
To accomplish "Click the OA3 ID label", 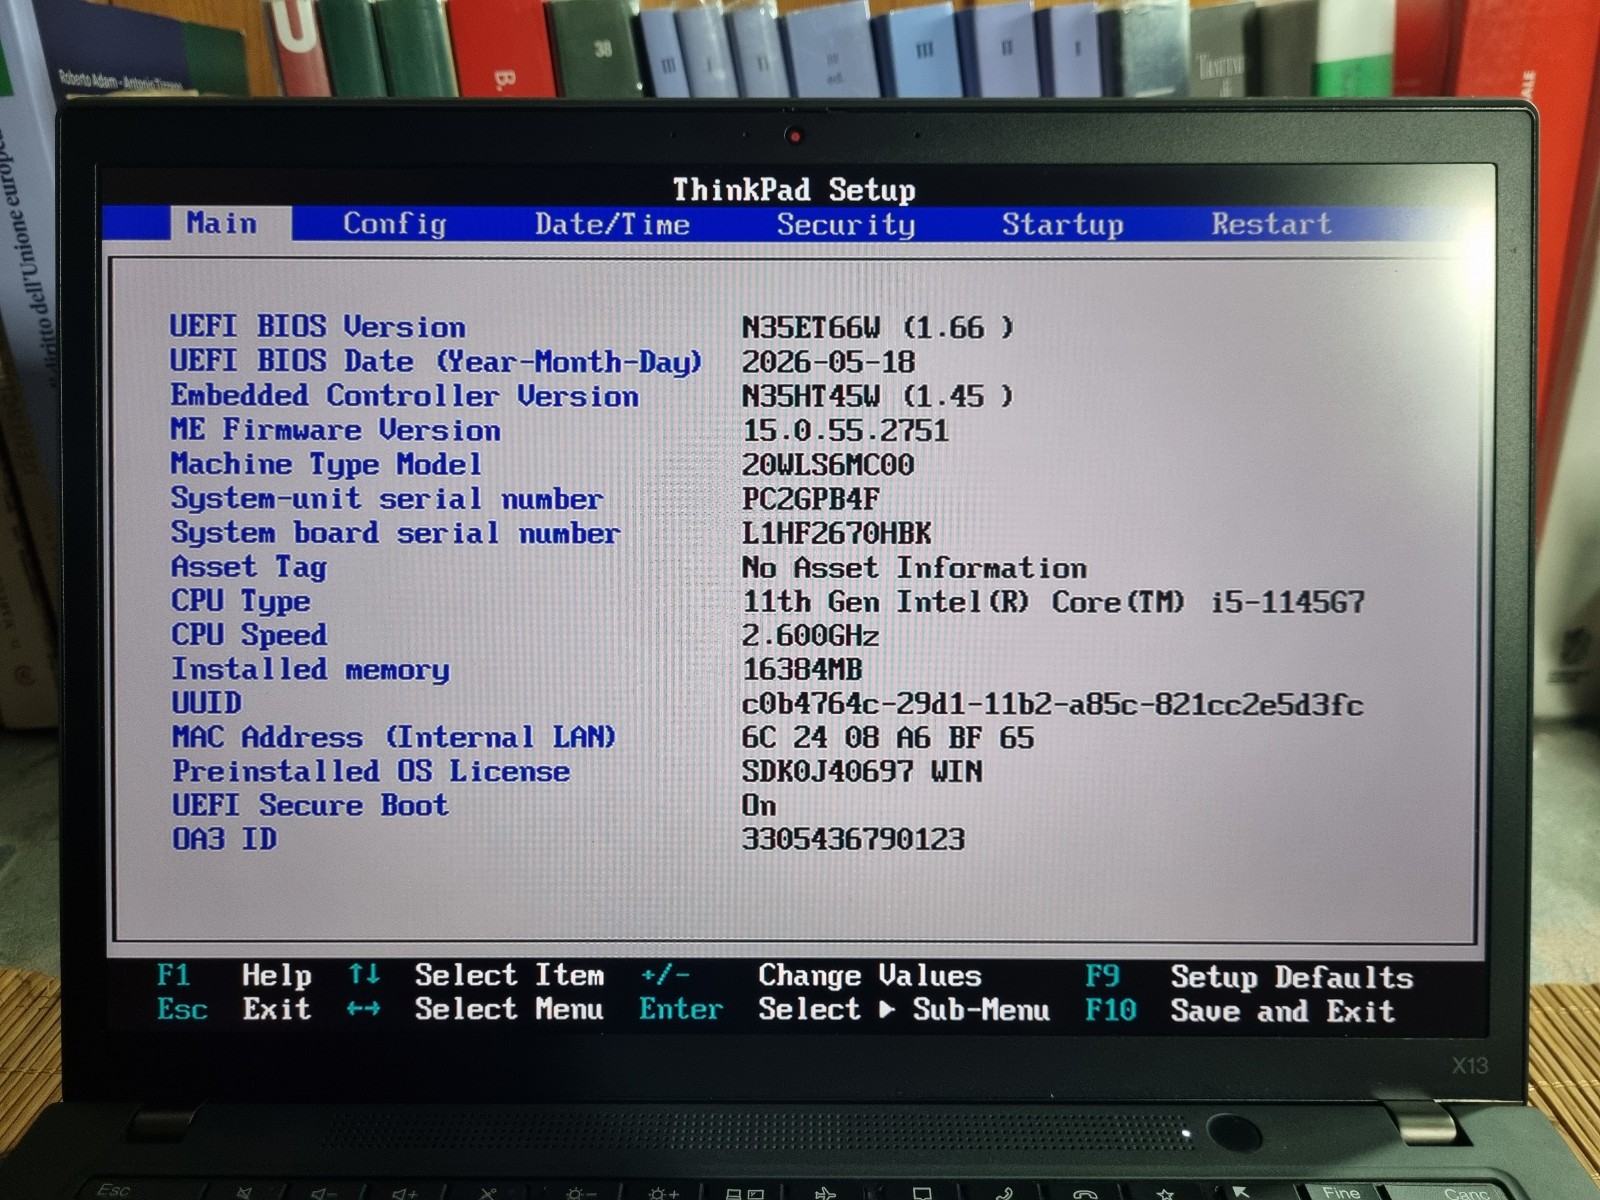I will click(x=224, y=839).
